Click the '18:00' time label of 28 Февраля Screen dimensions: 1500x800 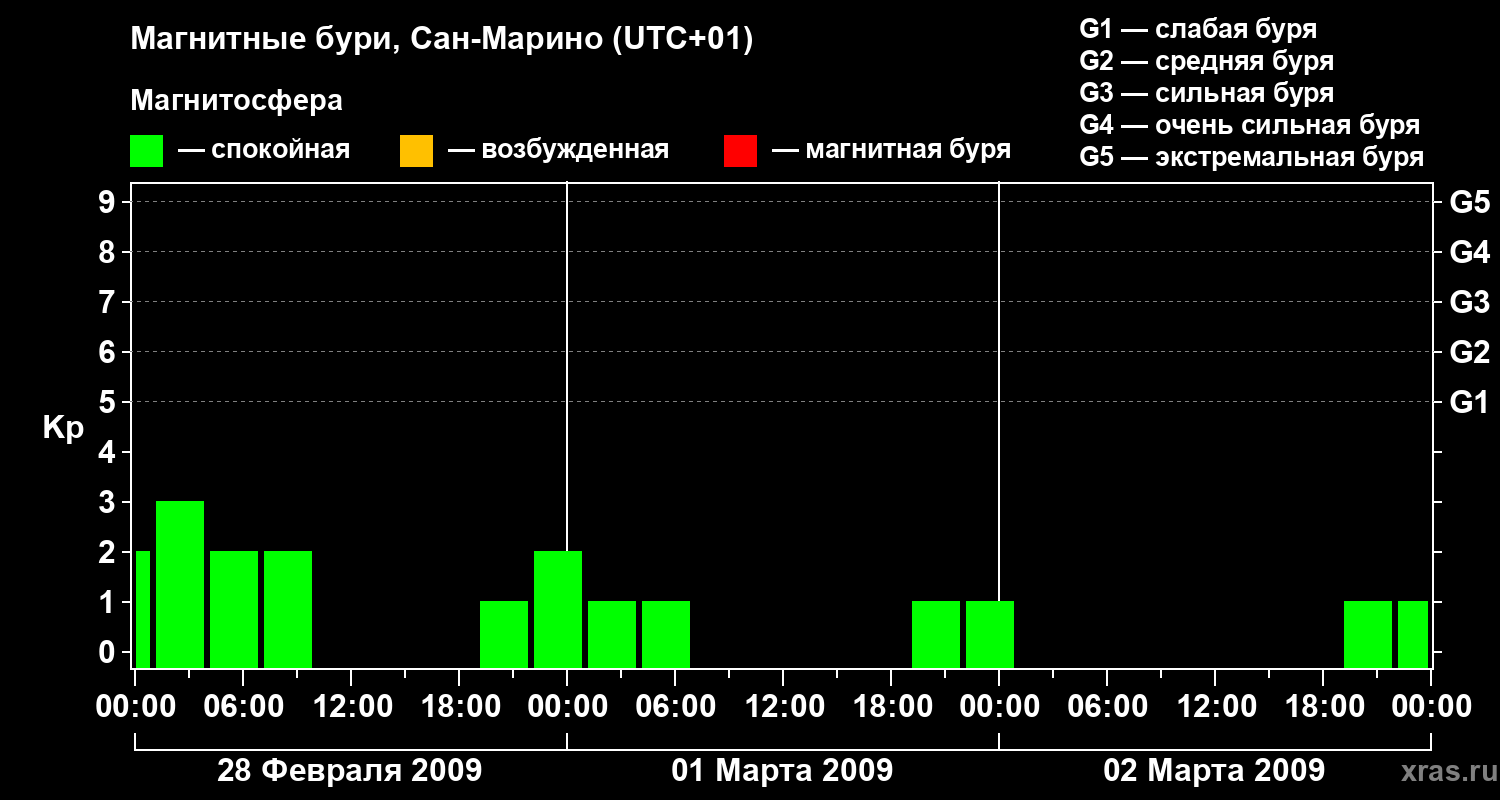(459, 707)
